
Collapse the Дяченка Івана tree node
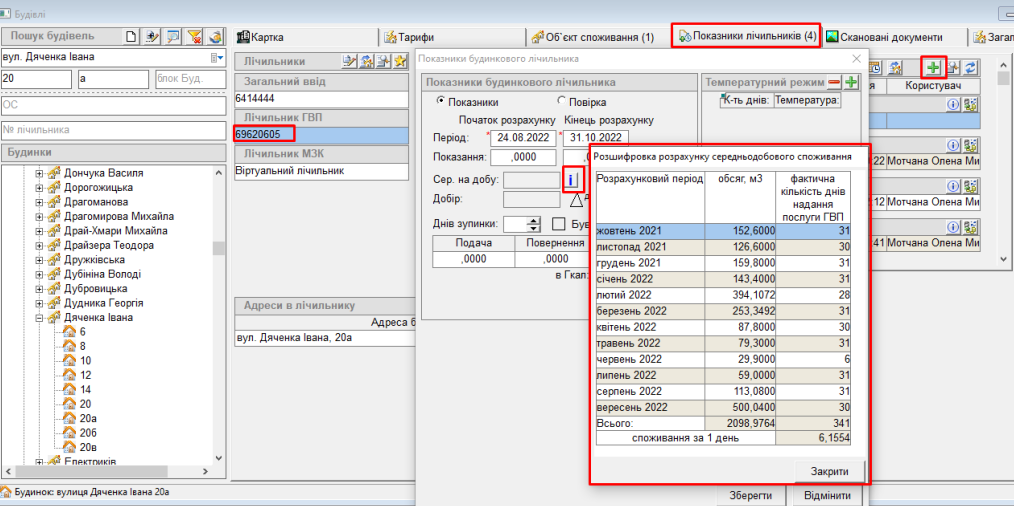40,318
